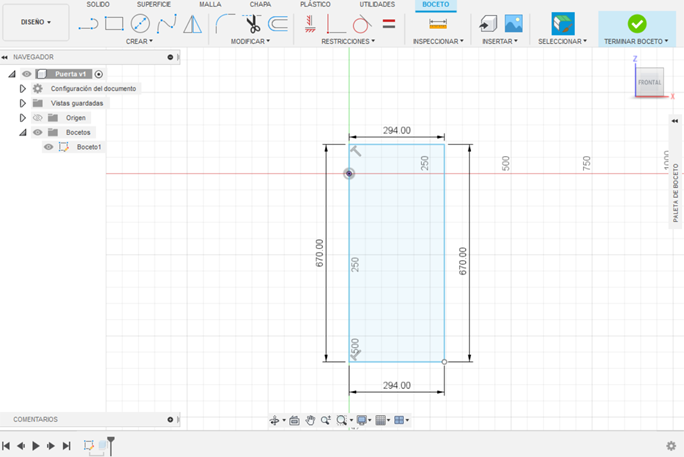Toggle visibility of Origen folder

point(38,118)
